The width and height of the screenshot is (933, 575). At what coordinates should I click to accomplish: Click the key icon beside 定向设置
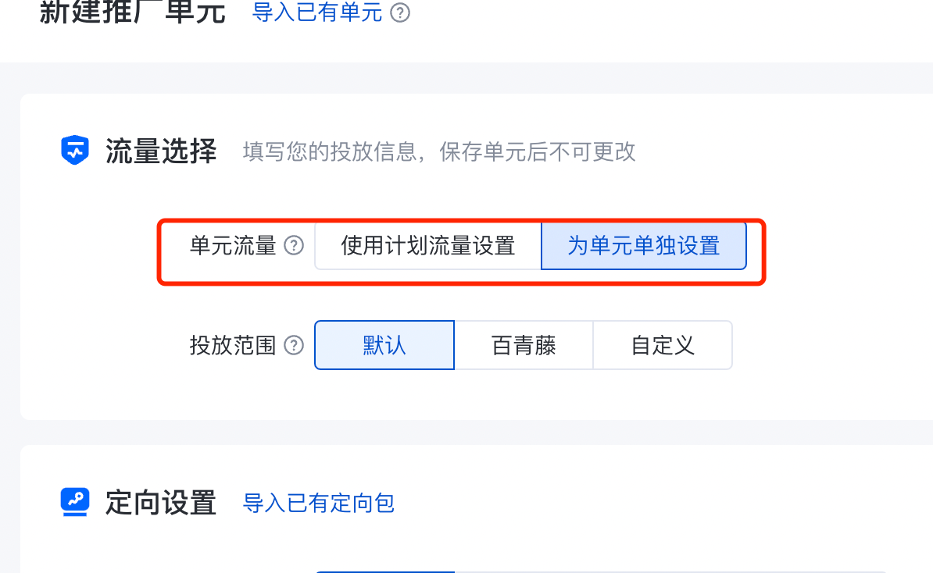(x=75, y=502)
